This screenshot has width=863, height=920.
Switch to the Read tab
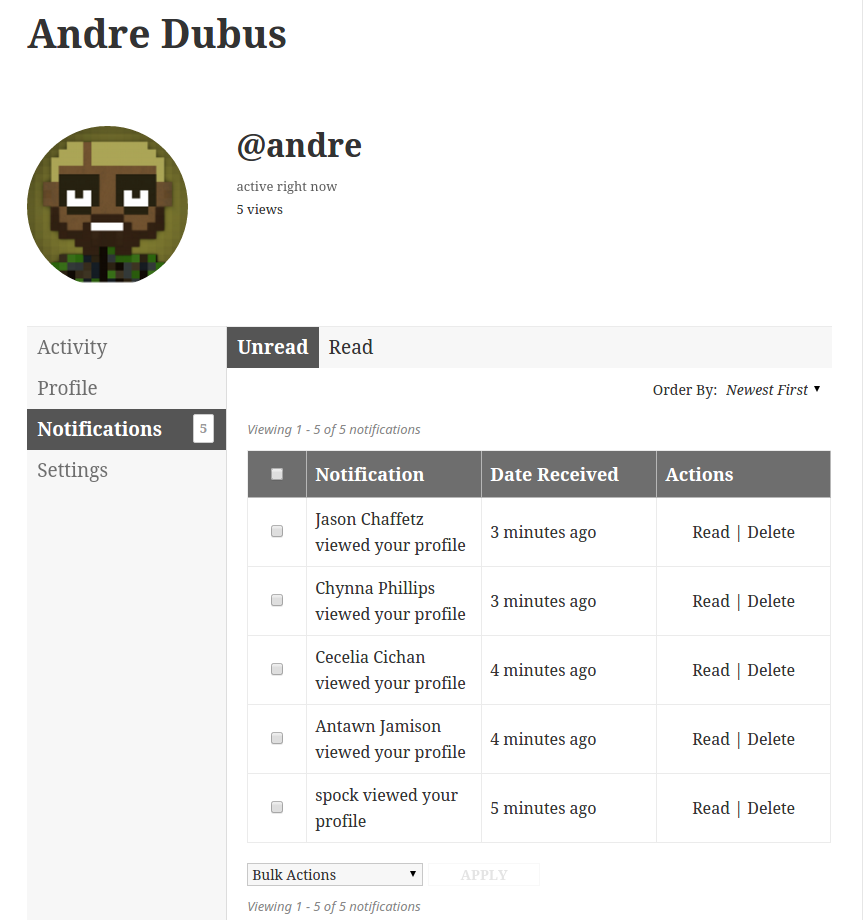(x=351, y=347)
